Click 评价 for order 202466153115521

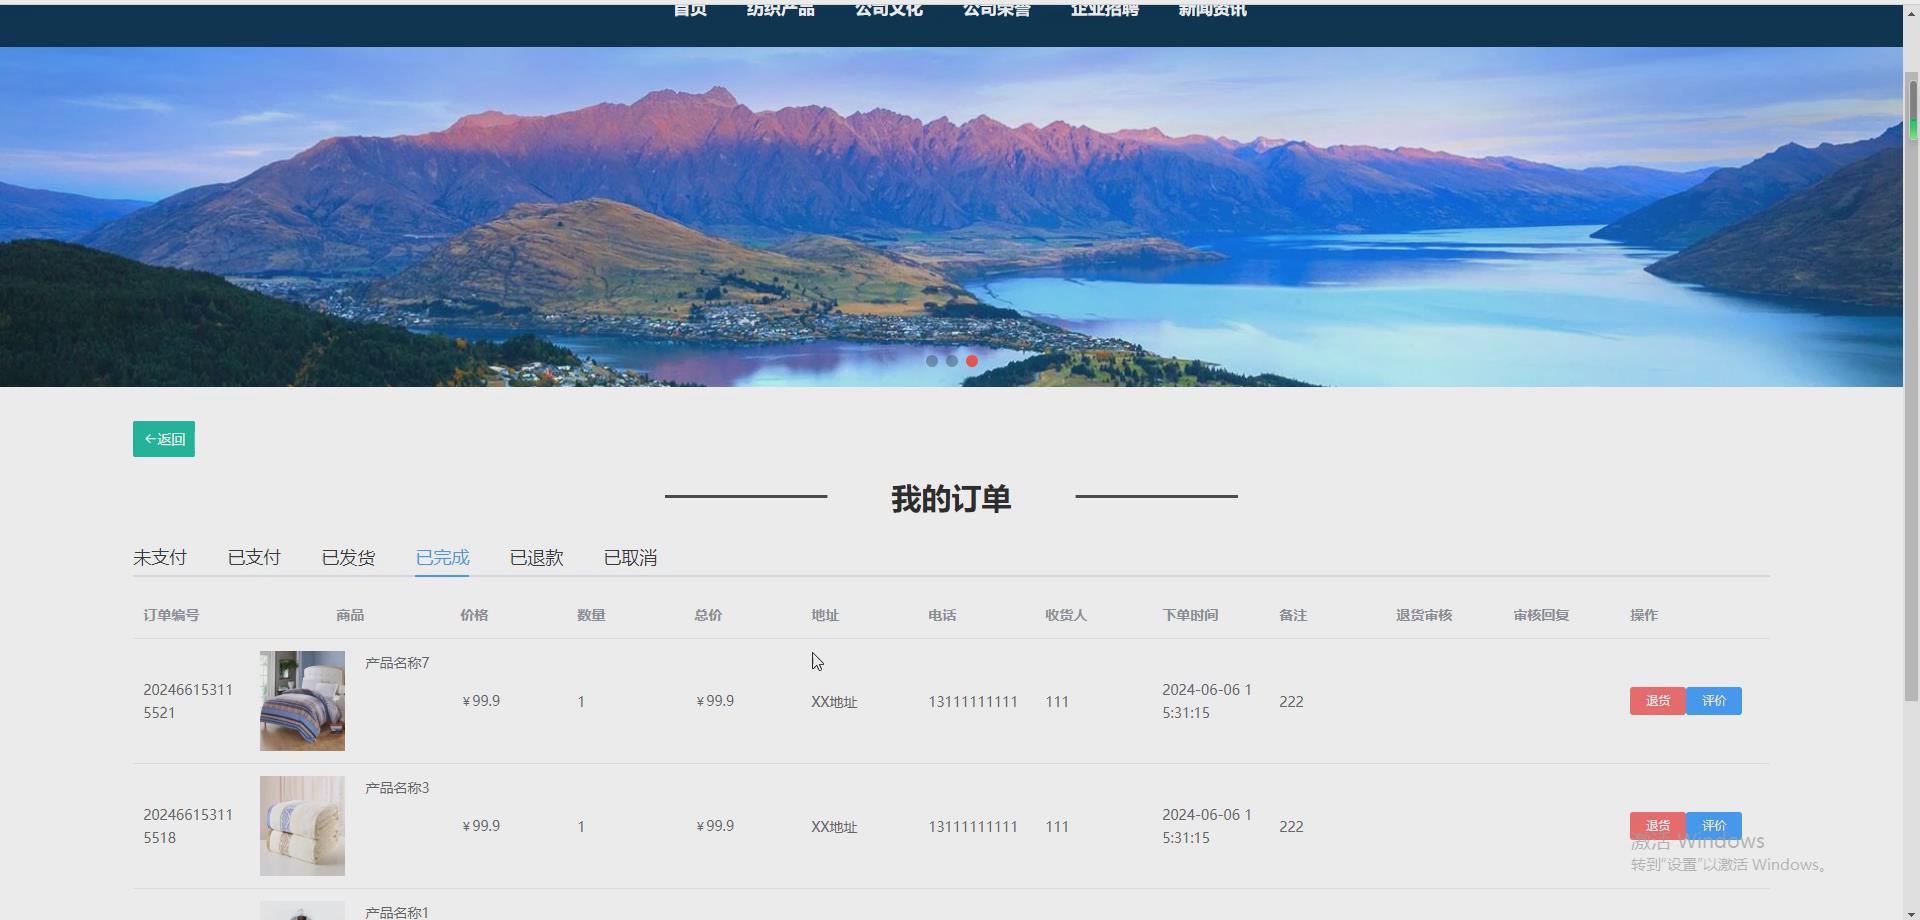[1714, 701]
